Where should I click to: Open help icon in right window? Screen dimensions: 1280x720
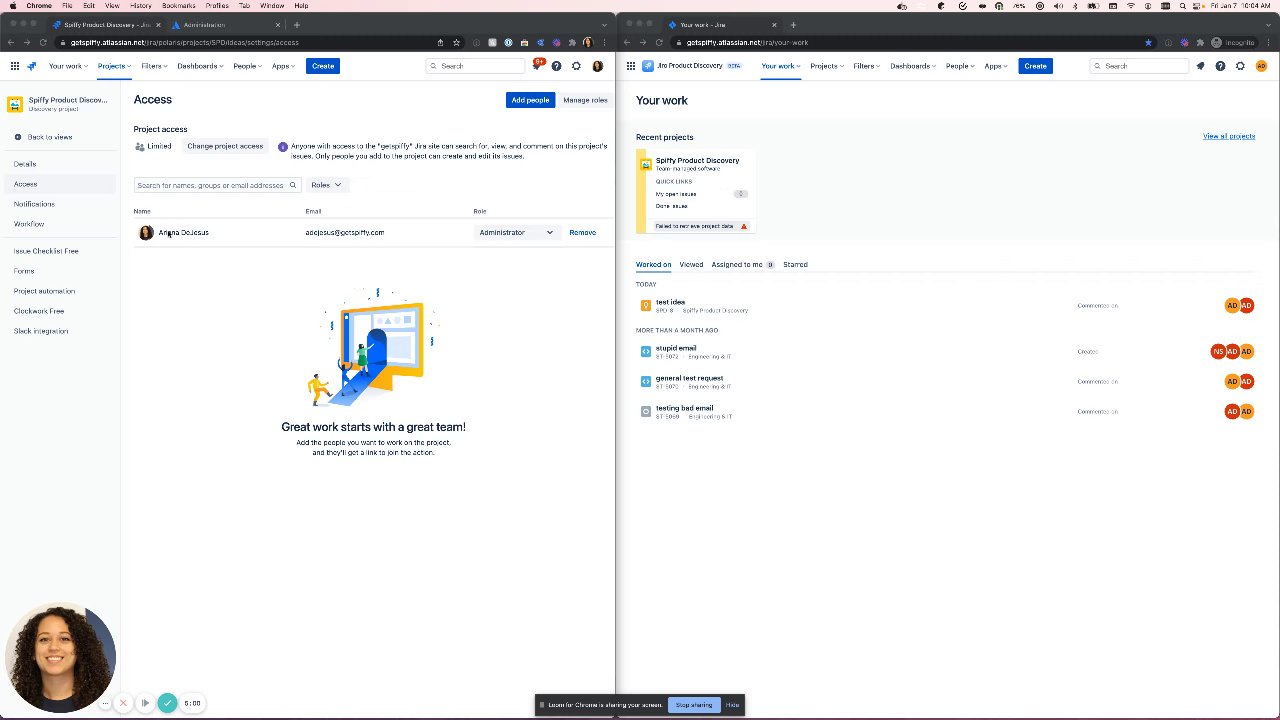pos(1220,66)
